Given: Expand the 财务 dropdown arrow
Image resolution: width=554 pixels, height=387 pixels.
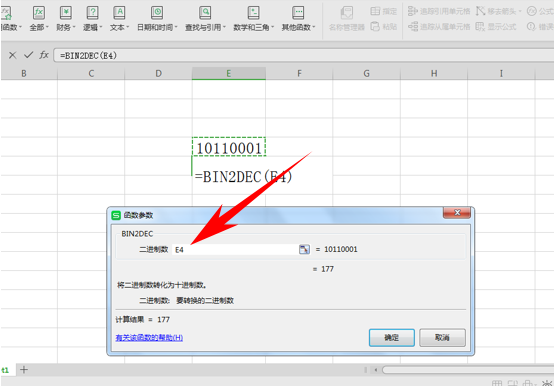Looking at the screenshot, I should (x=74, y=27).
